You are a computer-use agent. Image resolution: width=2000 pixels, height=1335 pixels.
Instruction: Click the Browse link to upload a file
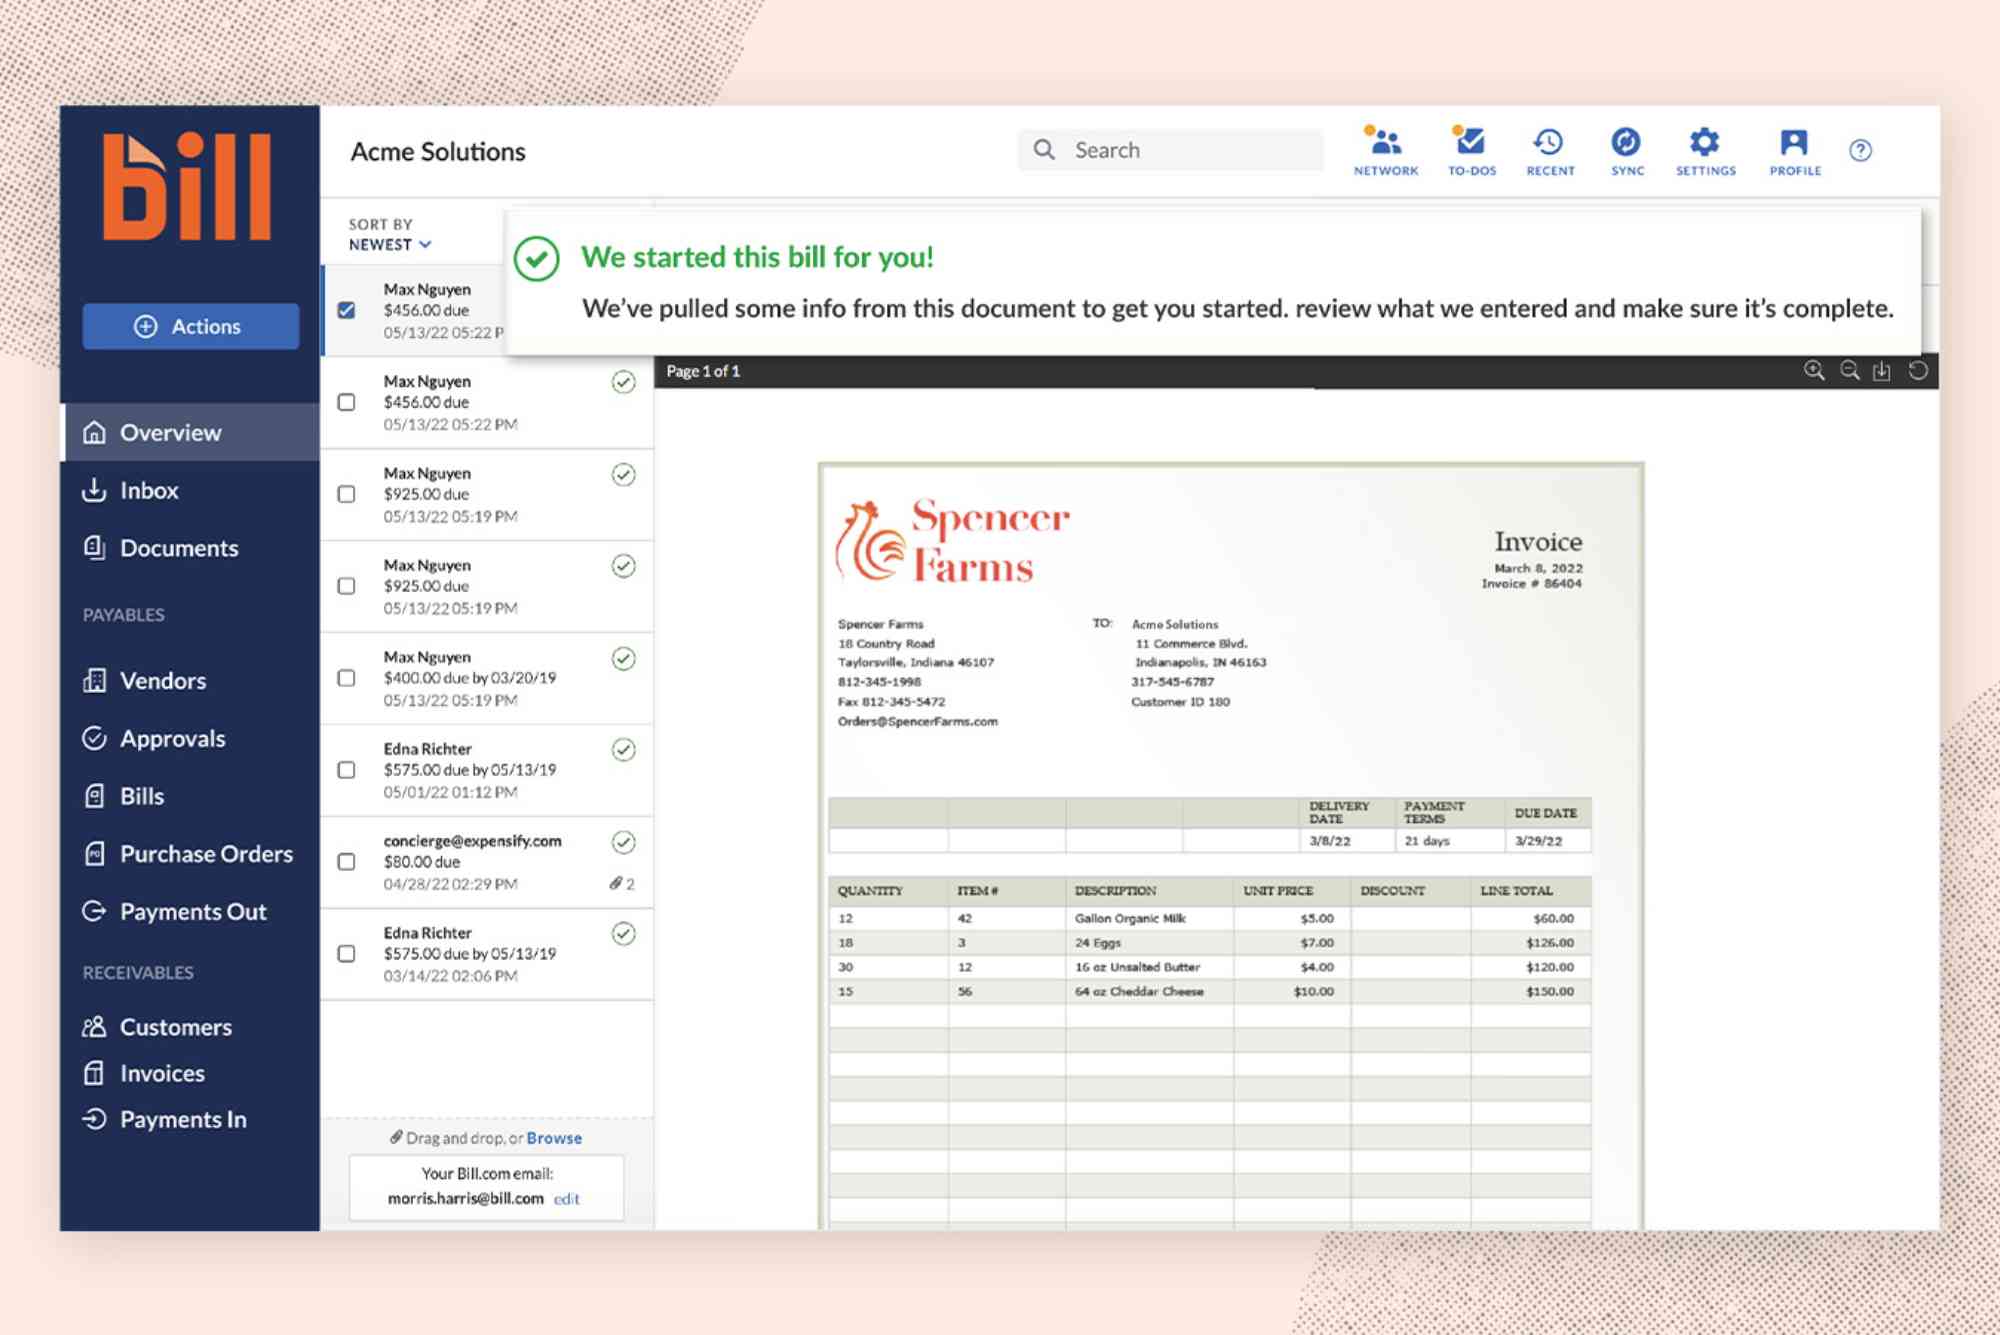pyautogui.click(x=553, y=1137)
